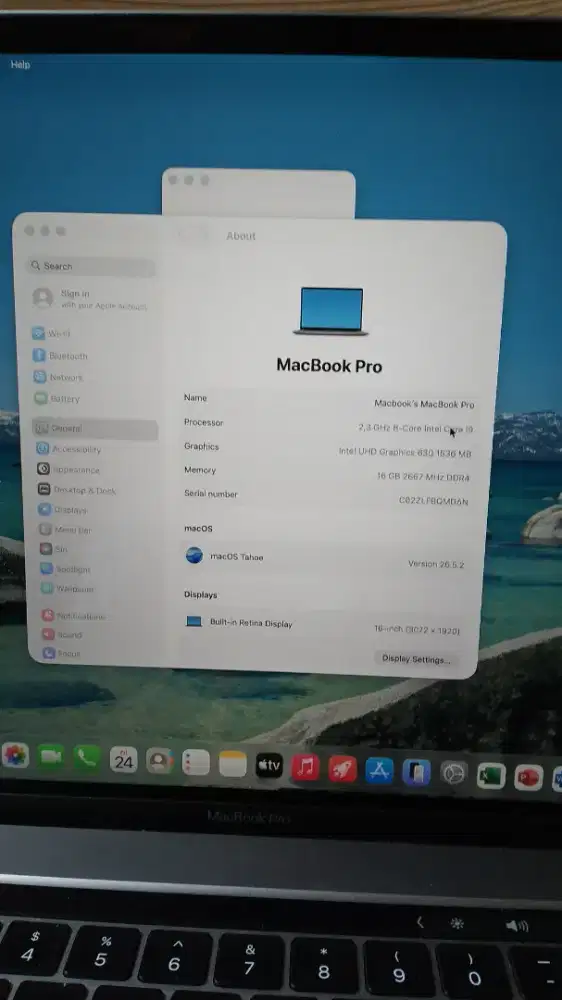Screen dimensions: 562x1000
Task: Click the "16-inch (3072 × 1920)" display value
Action: coord(417,630)
